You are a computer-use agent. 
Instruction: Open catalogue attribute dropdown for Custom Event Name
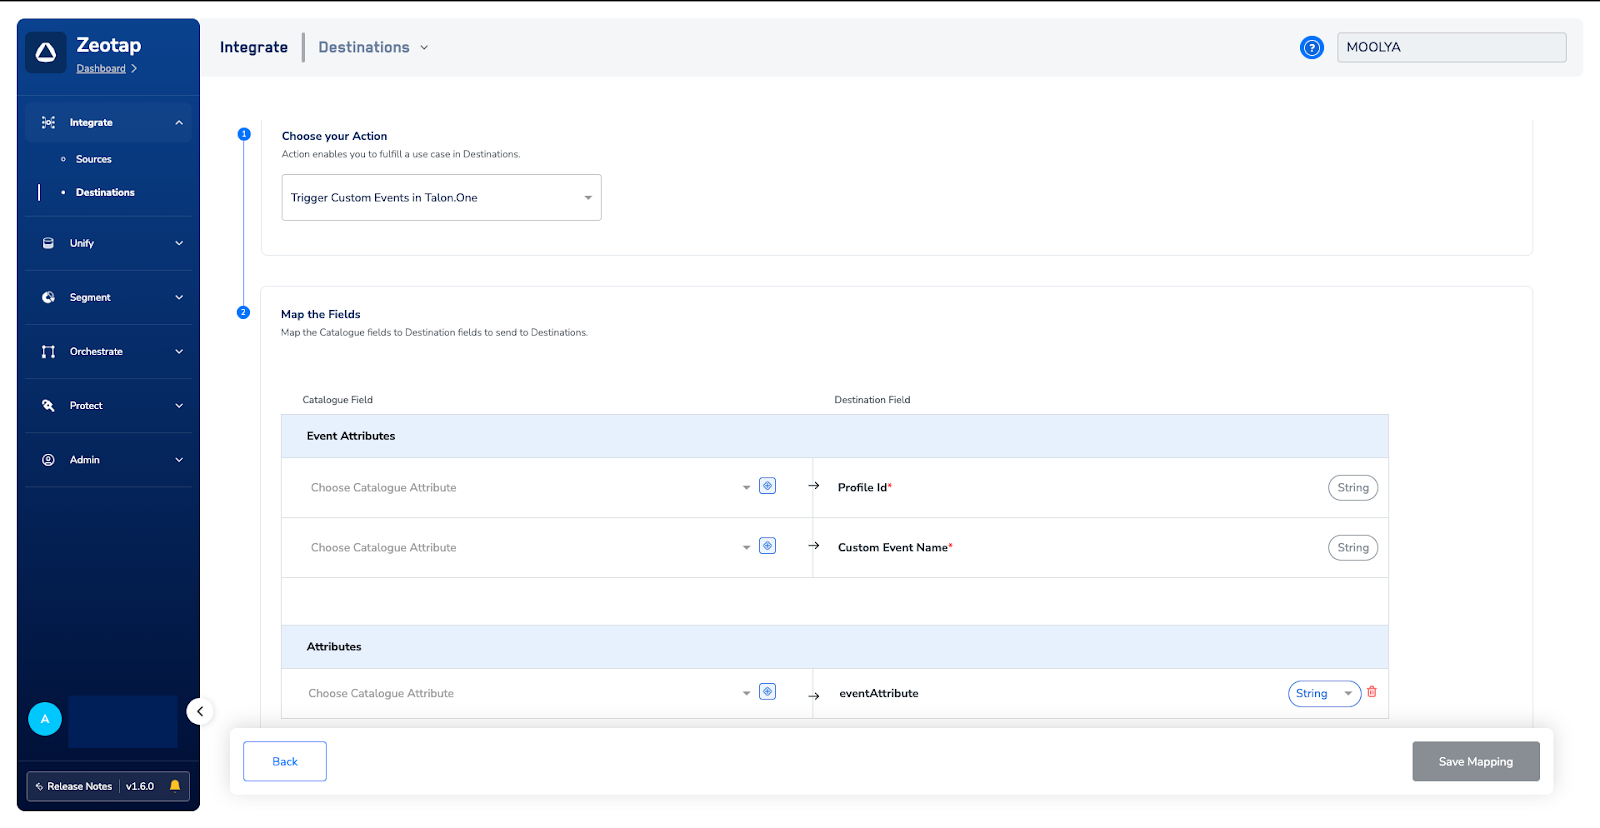pos(529,548)
